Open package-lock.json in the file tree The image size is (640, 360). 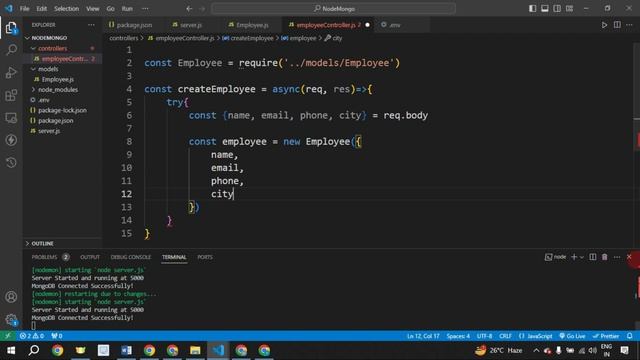pos(62,110)
